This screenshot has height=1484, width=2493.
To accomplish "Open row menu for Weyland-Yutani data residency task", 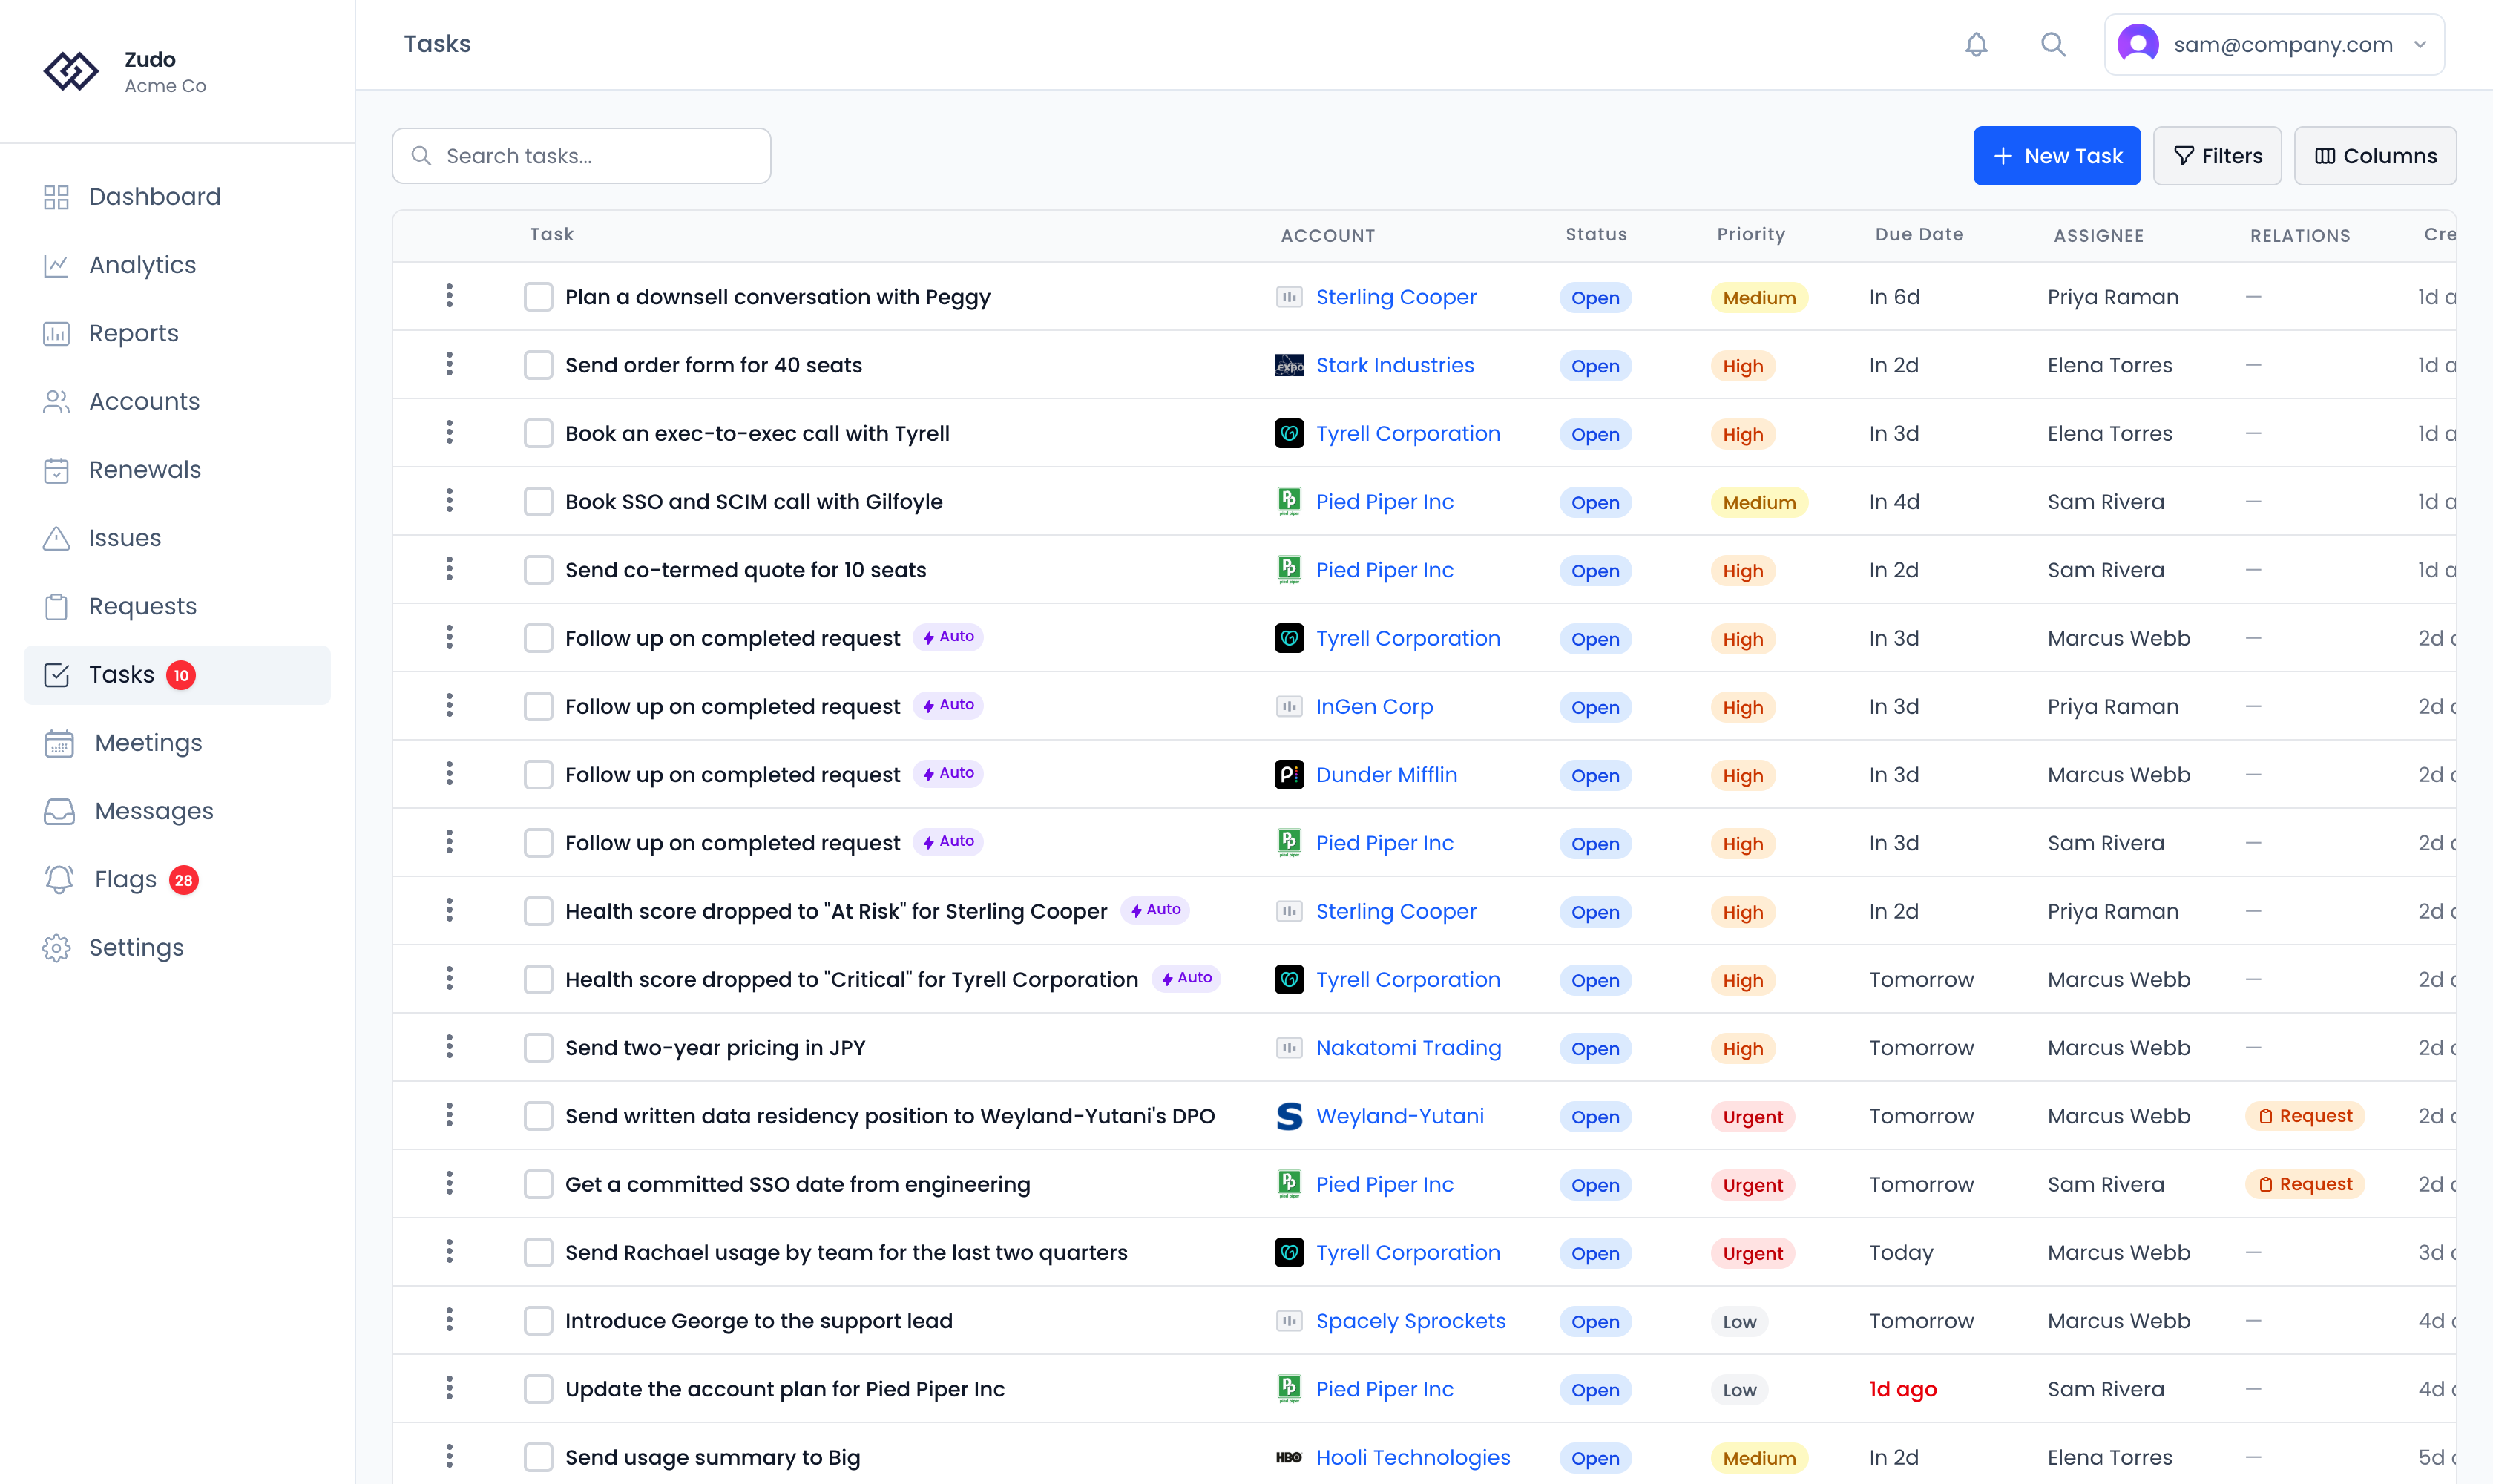I will [449, 1115].
